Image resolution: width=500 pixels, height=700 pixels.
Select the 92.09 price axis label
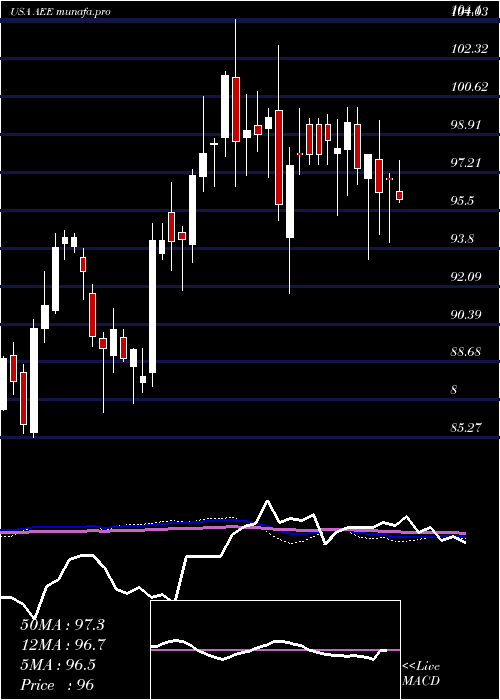click(x=466, y=277)
